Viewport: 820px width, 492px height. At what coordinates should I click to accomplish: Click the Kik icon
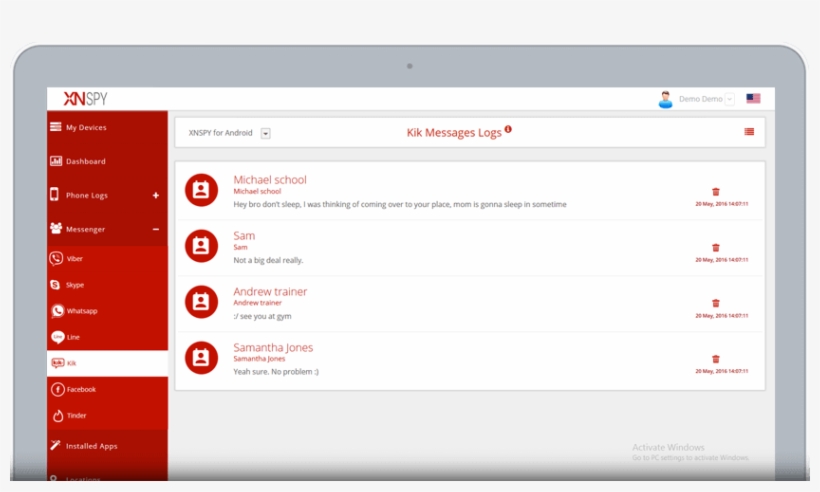pos(58,363)
